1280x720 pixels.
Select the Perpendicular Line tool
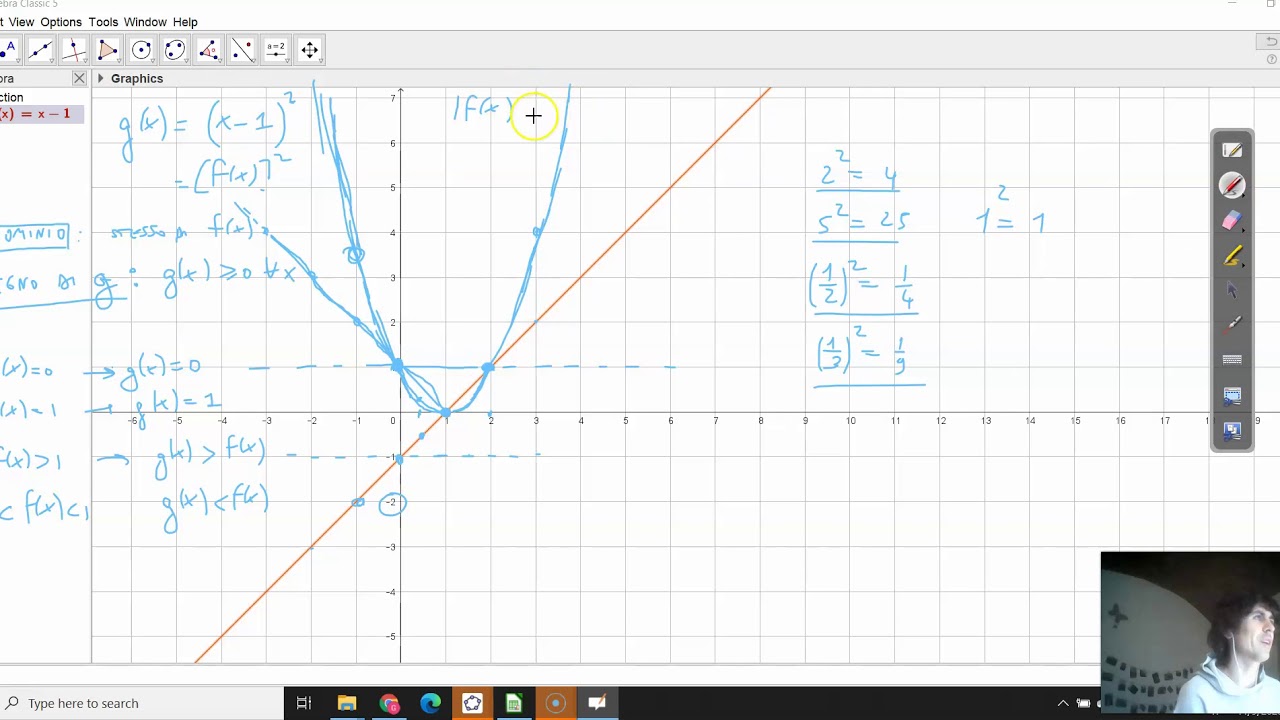click(73, 49)
